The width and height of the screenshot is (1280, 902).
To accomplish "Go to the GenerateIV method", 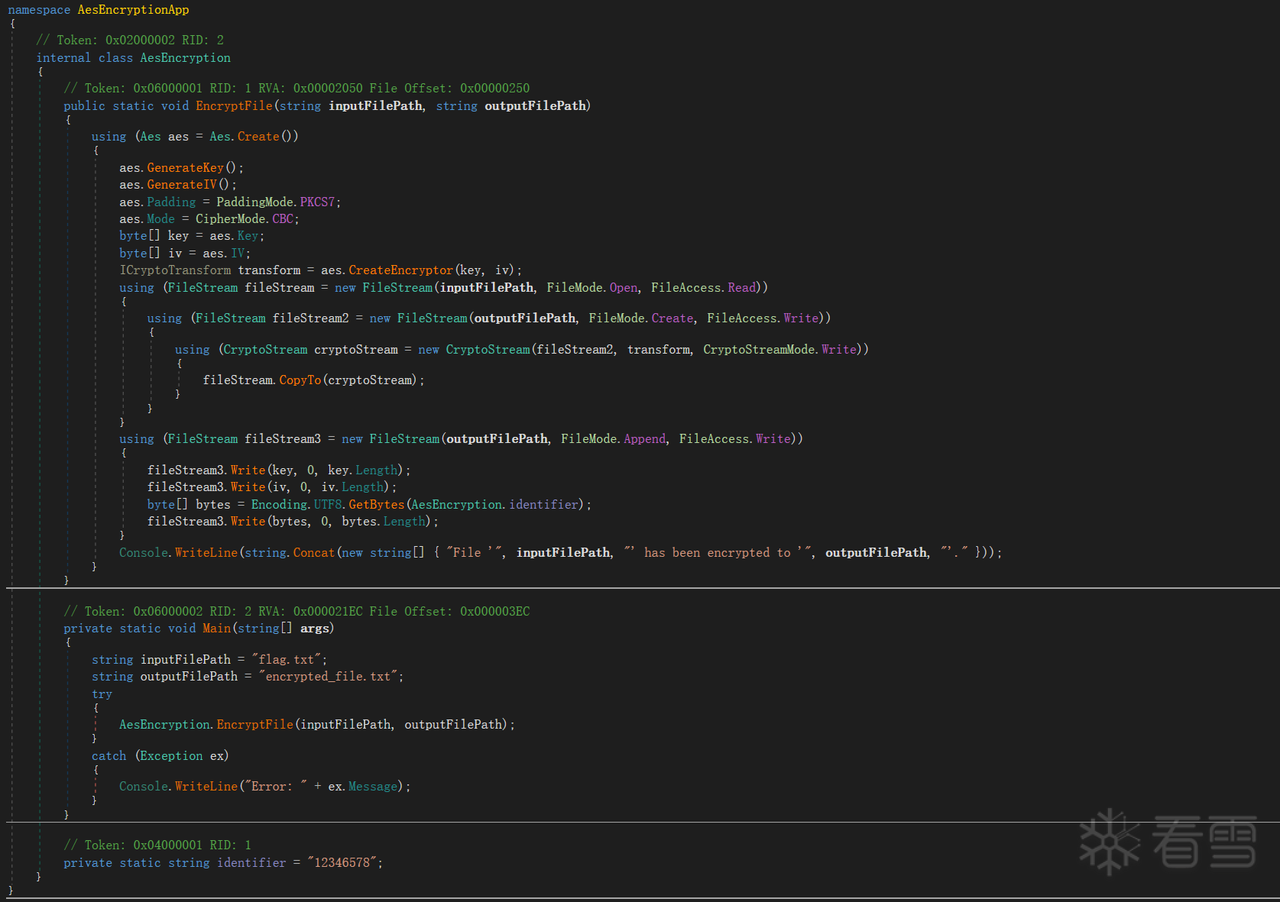I will coord(182,185).
